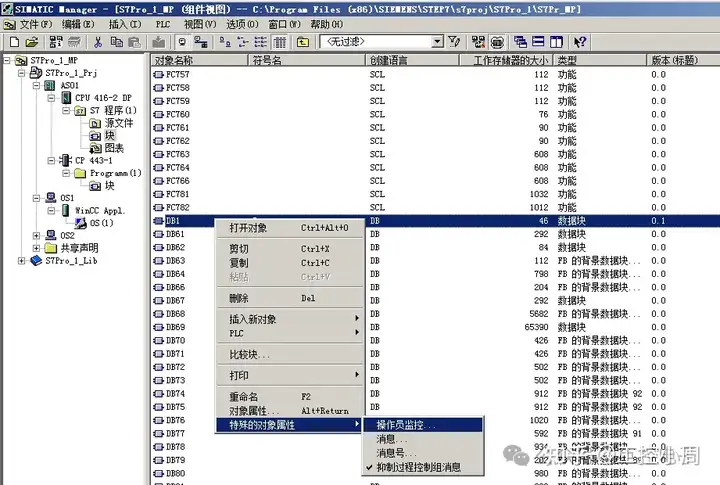
Task: Choose 比较块... in the context menu
Action: click(x=289, y=355)
